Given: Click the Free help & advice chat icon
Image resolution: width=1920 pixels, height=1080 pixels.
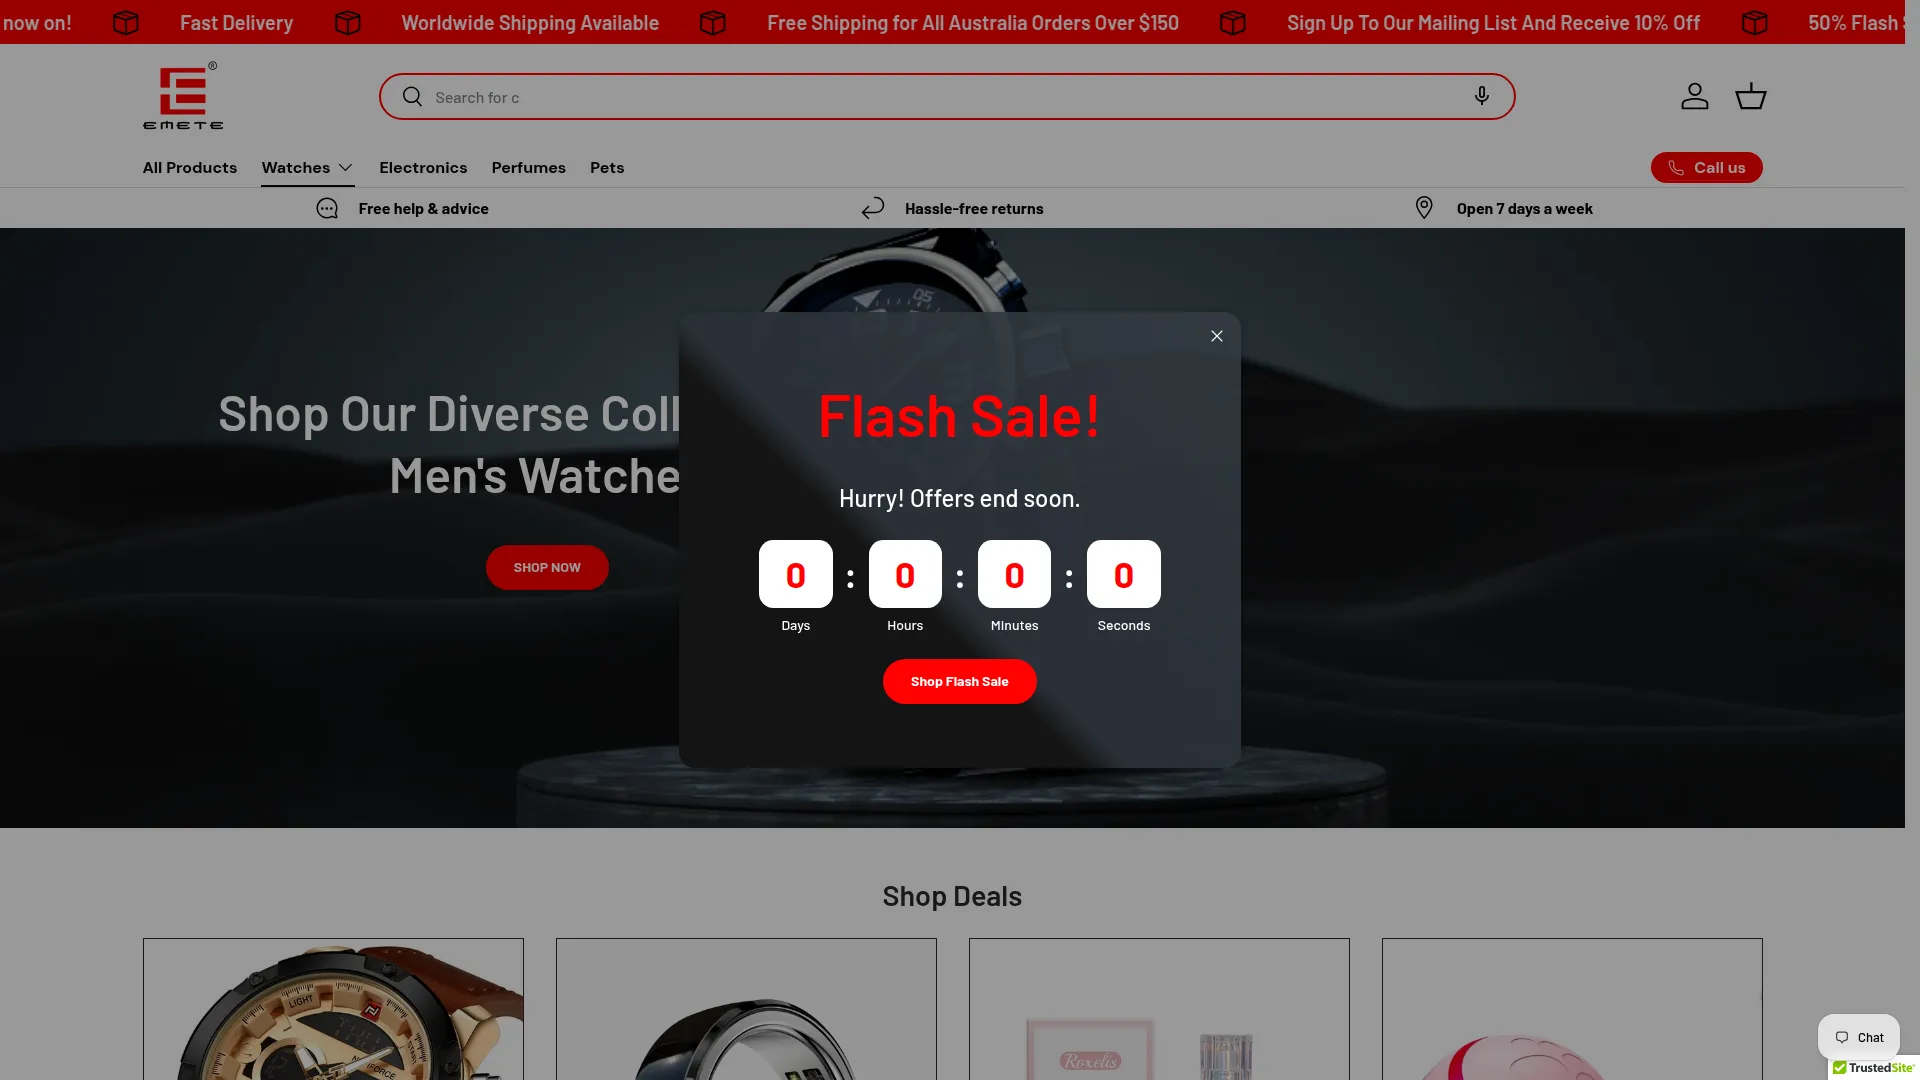Looking at the screenshot, I should pyautogui.click(x=327, y=208).
